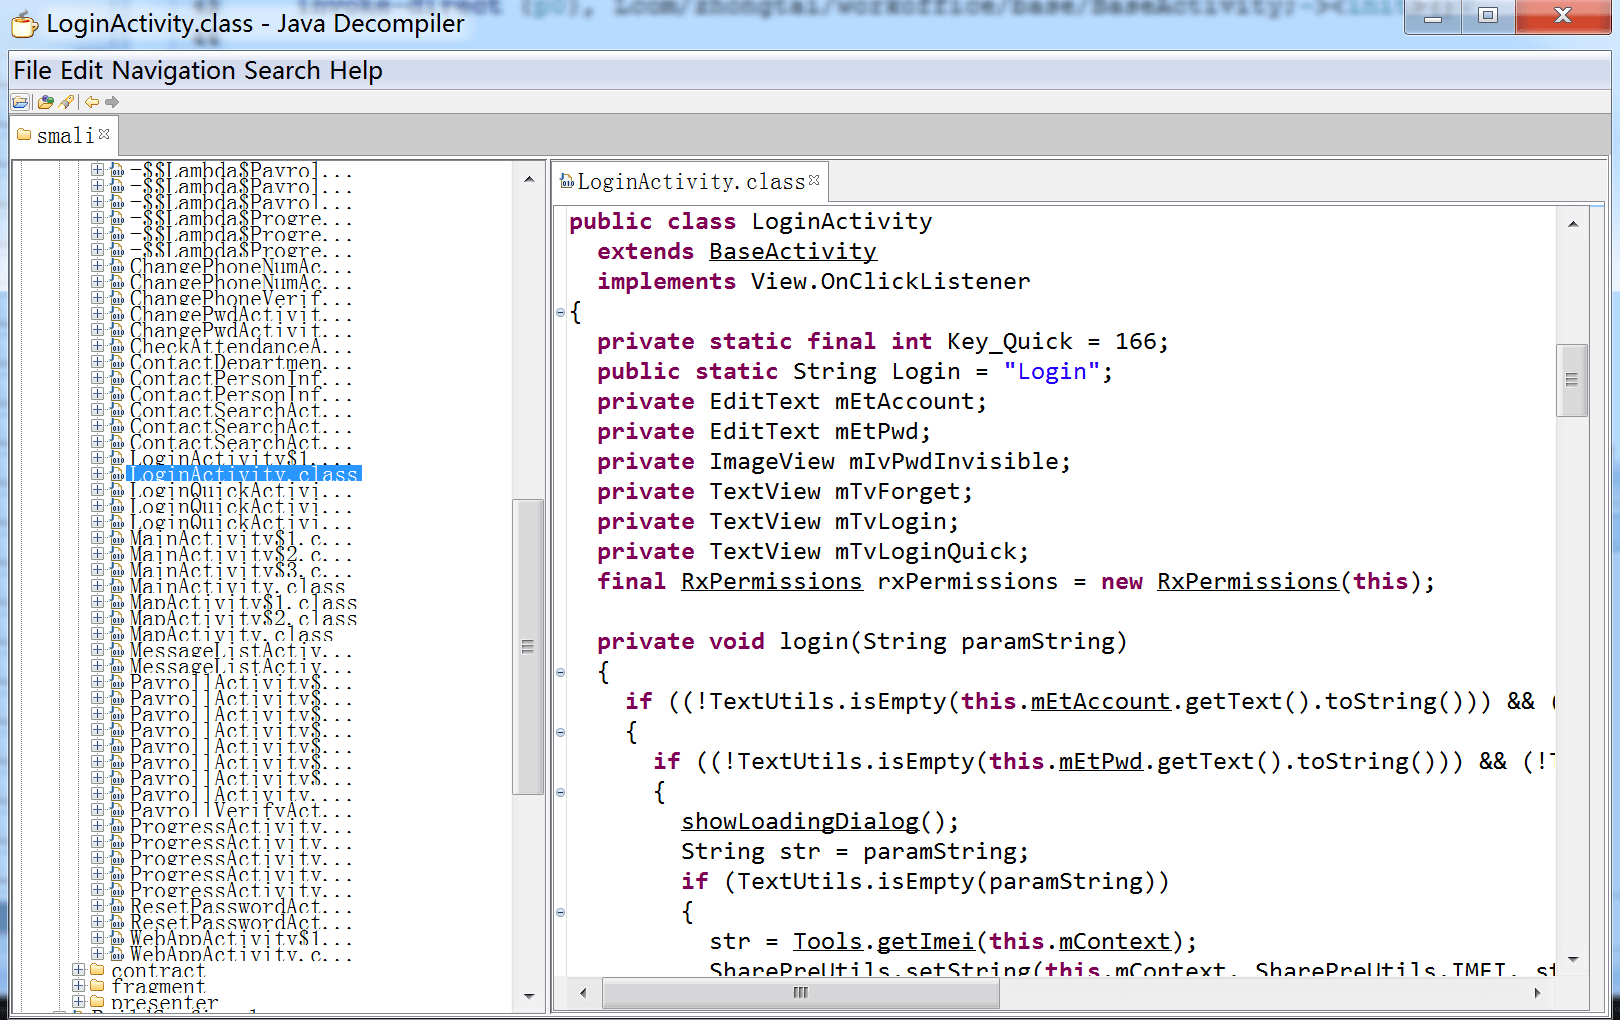Collapse the fold marker below isEmpty(paramString) line
1620x1020 pixels.
(x=561, y=912)
